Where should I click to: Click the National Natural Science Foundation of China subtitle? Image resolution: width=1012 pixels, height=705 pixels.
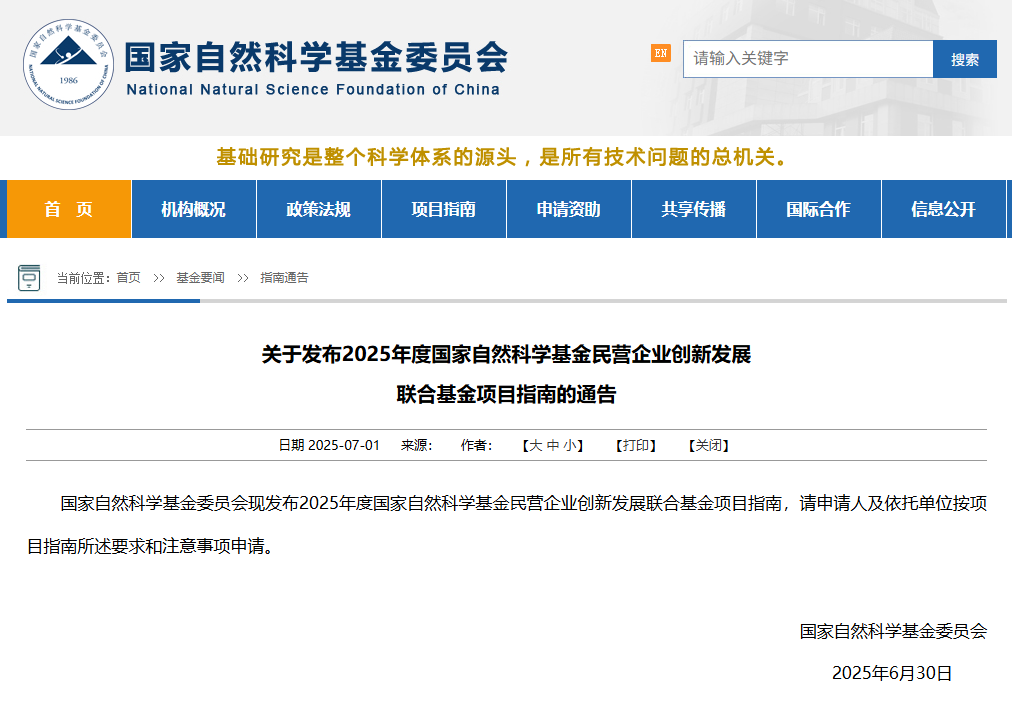pyautogui.click(x=313, y=90)
